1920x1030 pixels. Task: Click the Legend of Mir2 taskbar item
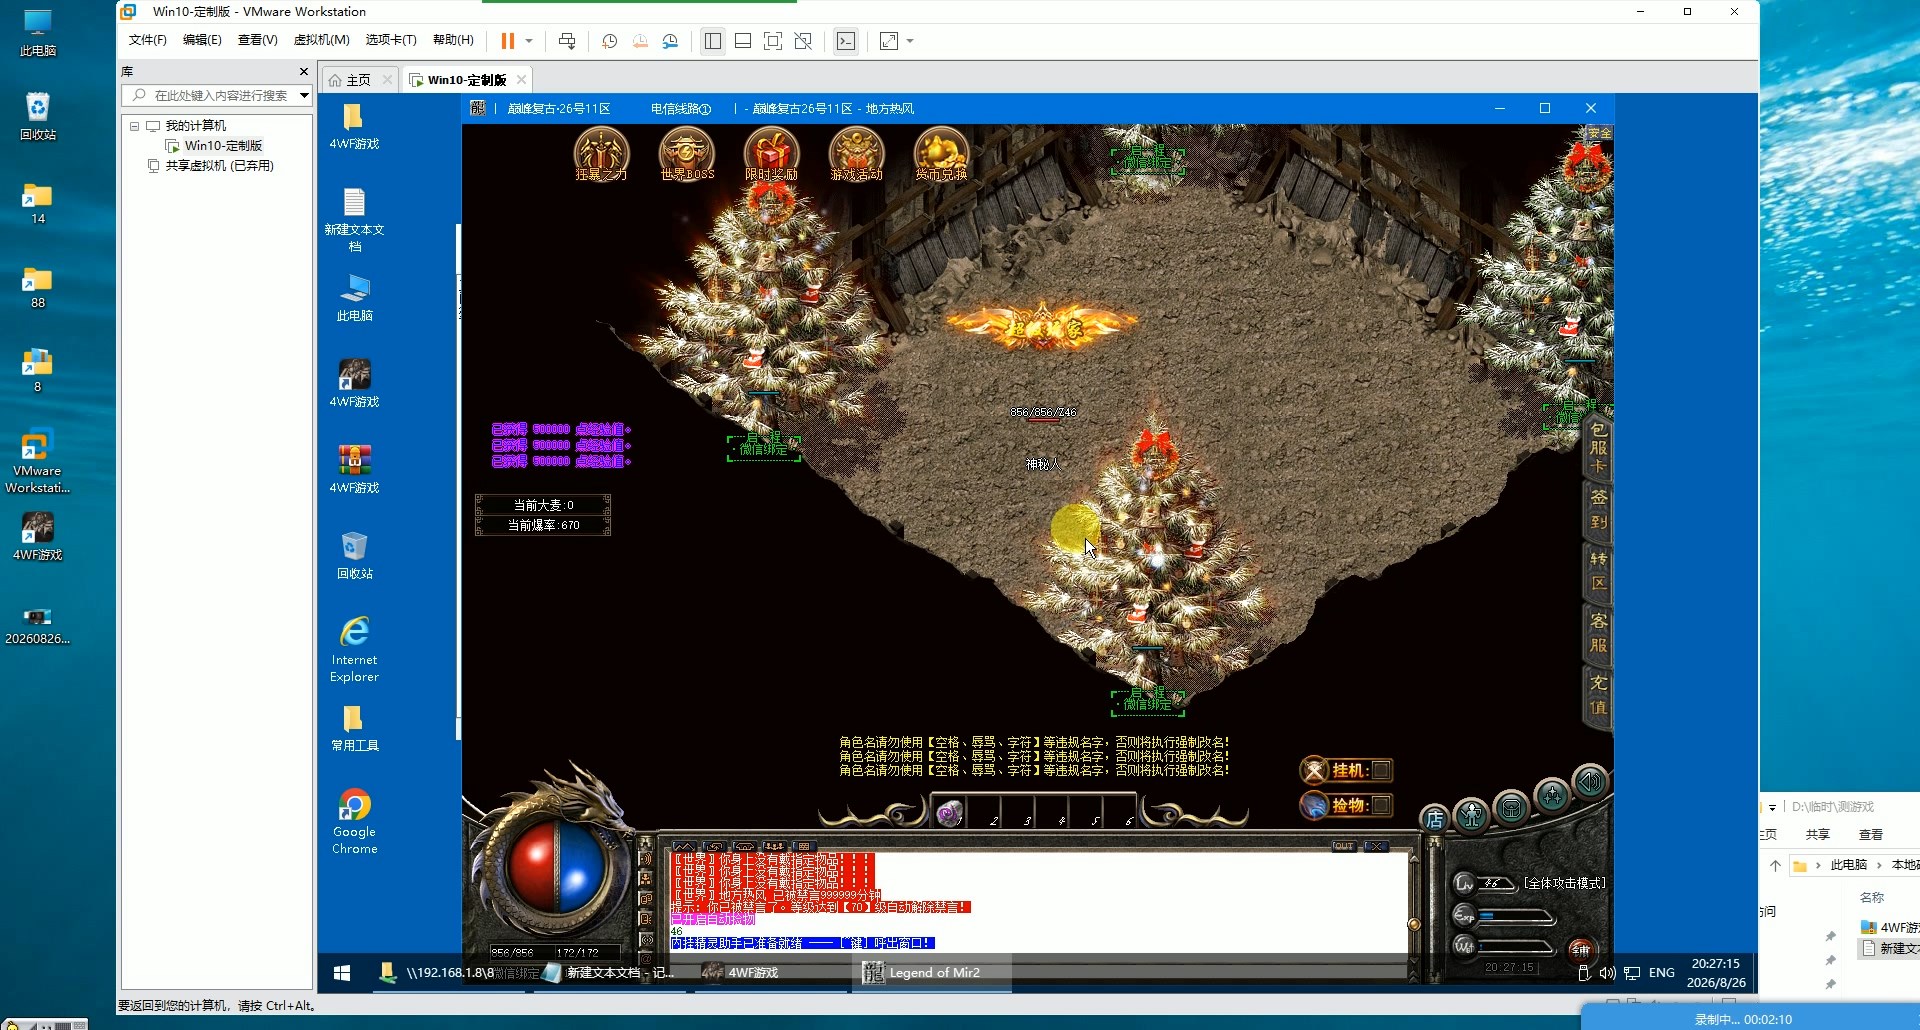932,973
